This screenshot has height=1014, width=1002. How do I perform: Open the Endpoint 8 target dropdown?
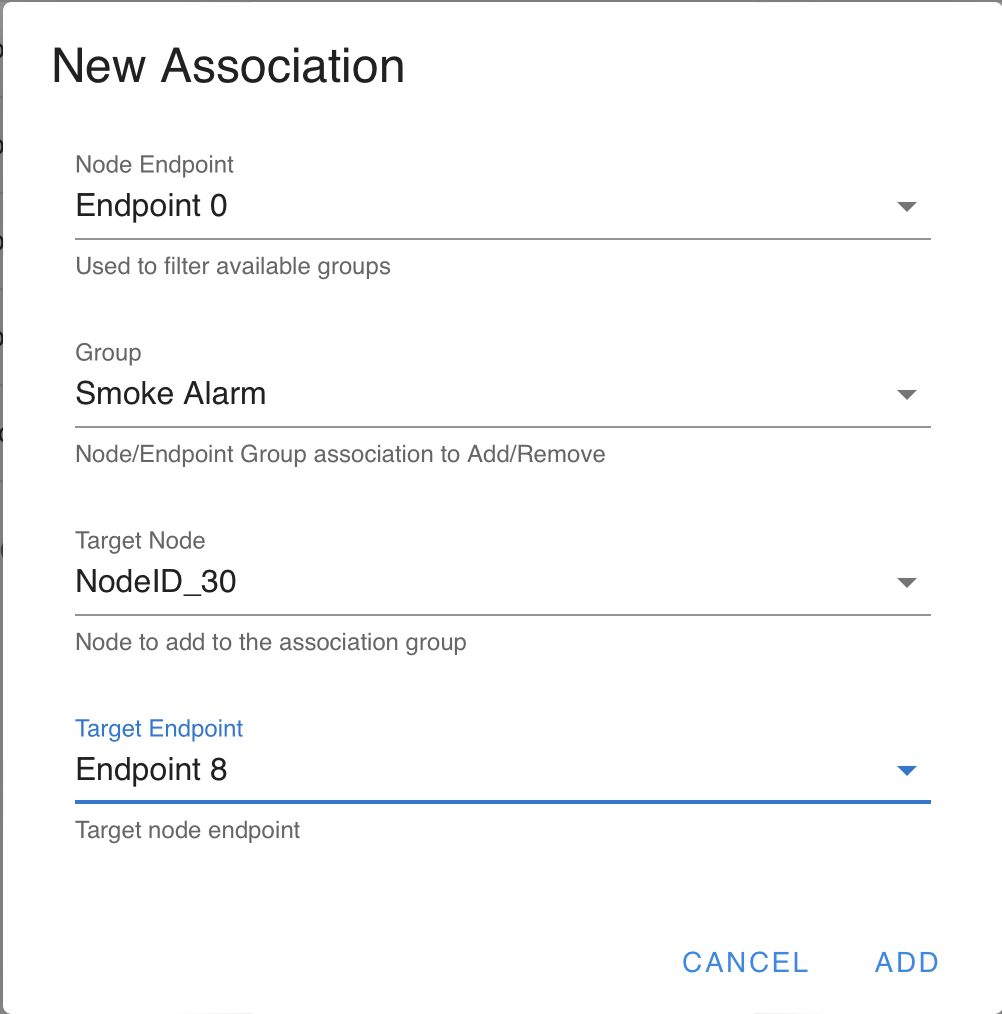click(503, 770)
